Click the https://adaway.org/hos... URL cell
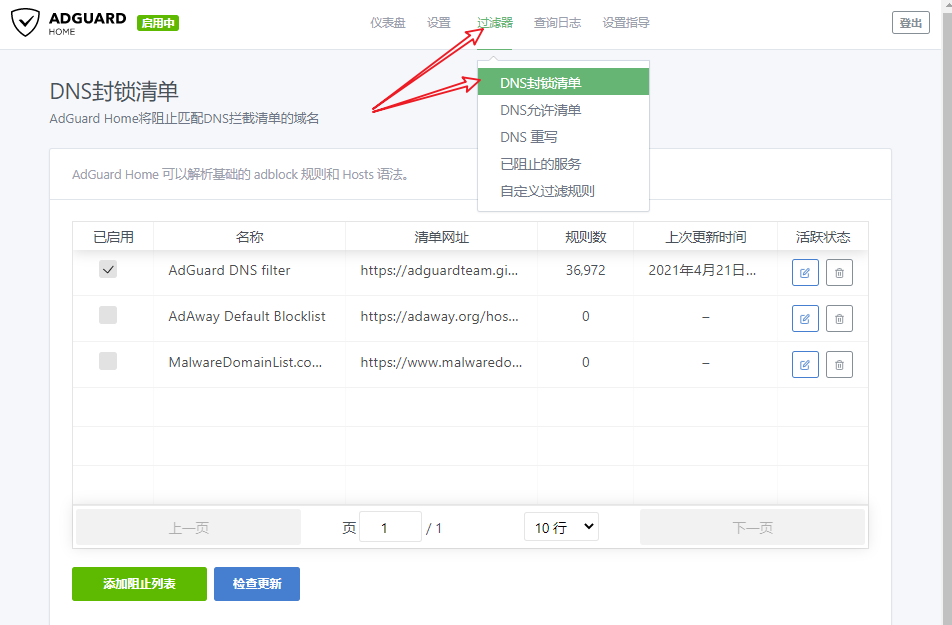Screen dimensions: 952x625 439,316
